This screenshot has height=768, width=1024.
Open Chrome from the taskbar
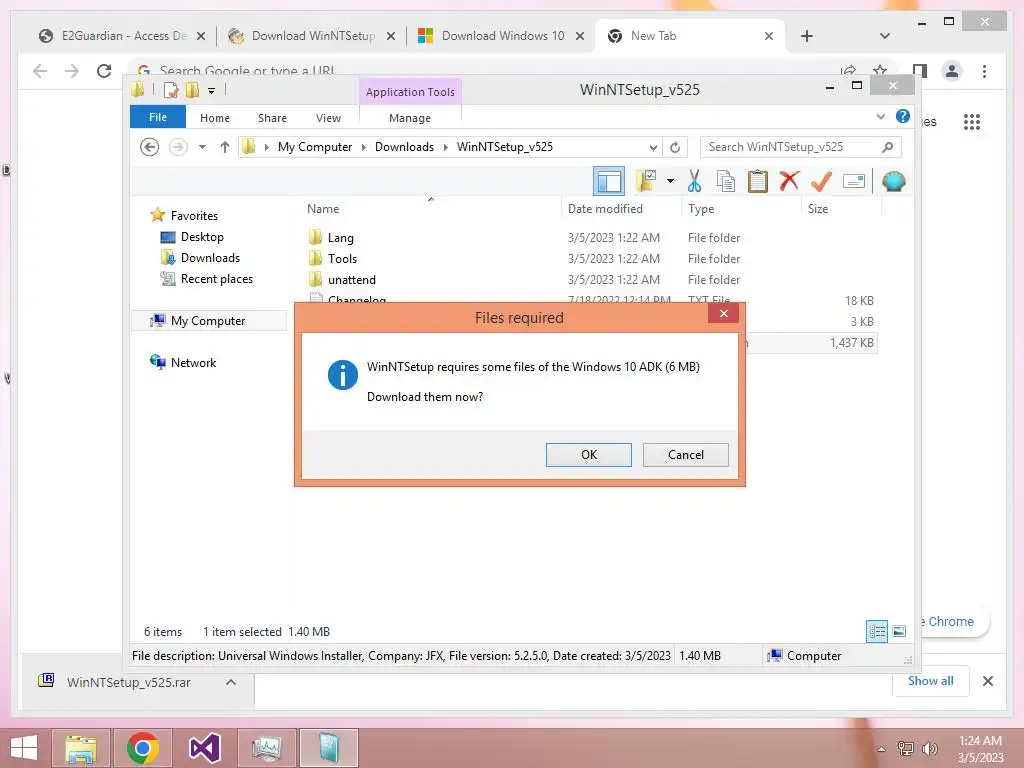[143, 748]
